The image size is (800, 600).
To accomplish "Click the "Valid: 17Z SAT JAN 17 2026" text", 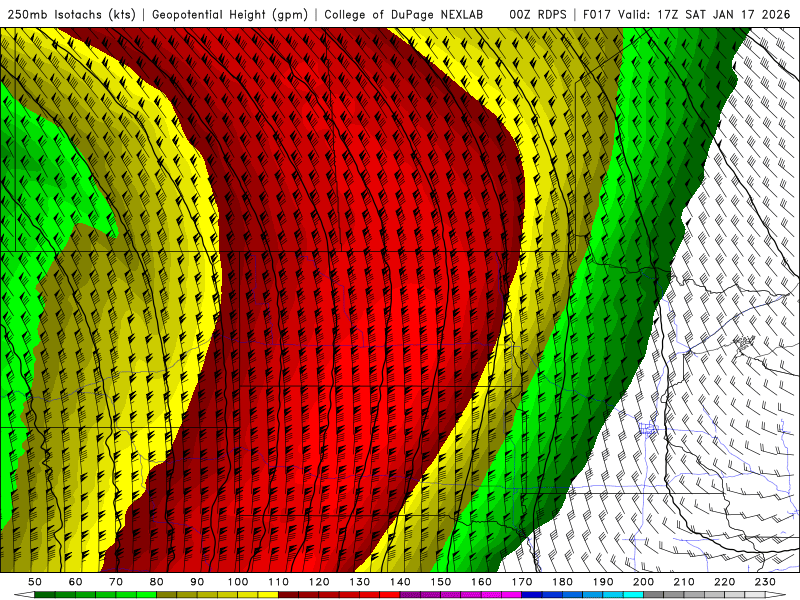I will pyautogui.click(x=704, y=14).
